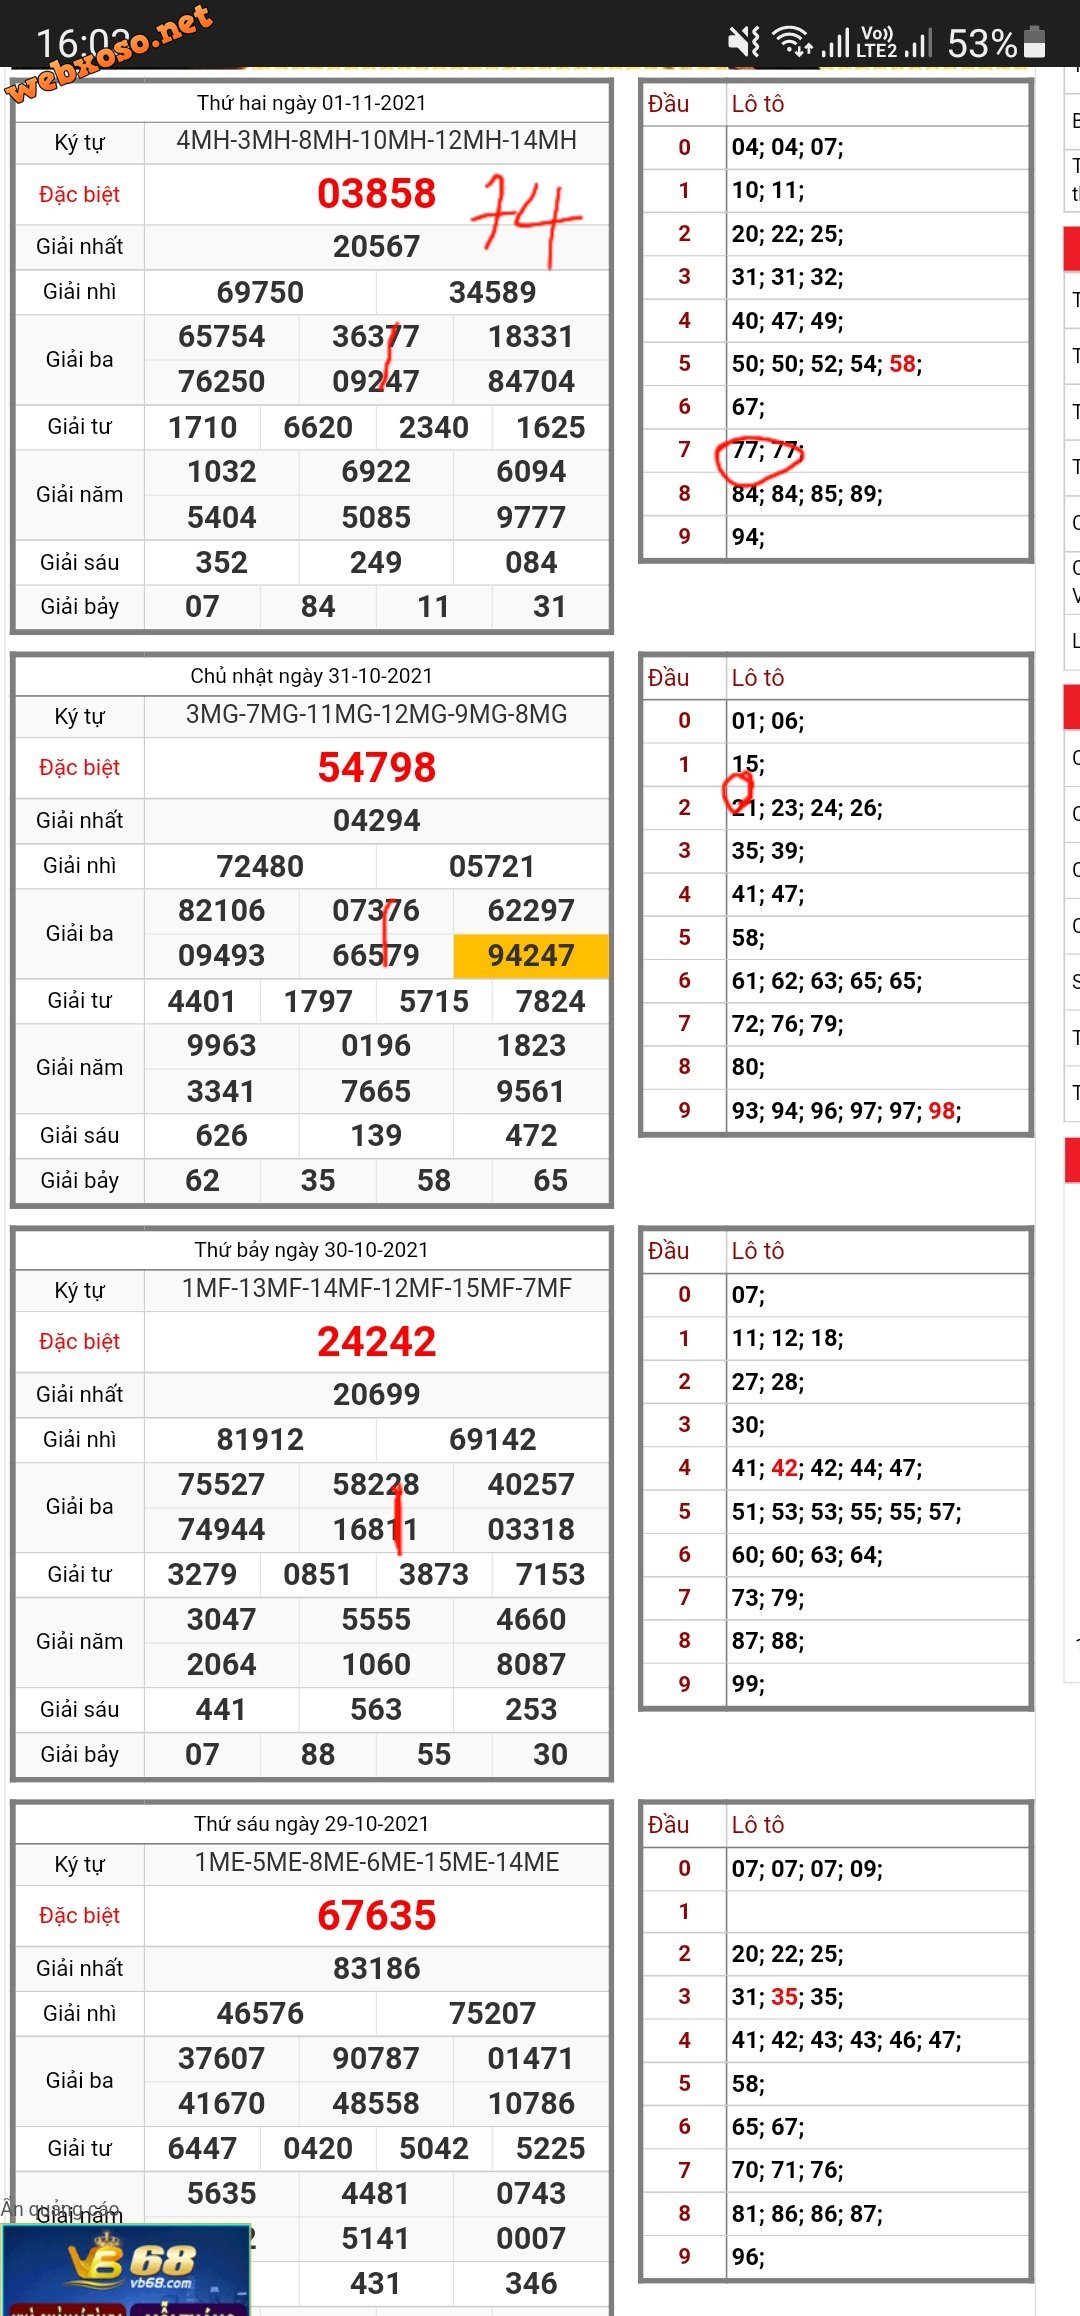Click third prize number 82106
The width and height of the screenshot is (1080, 2316).
[221, 911]
